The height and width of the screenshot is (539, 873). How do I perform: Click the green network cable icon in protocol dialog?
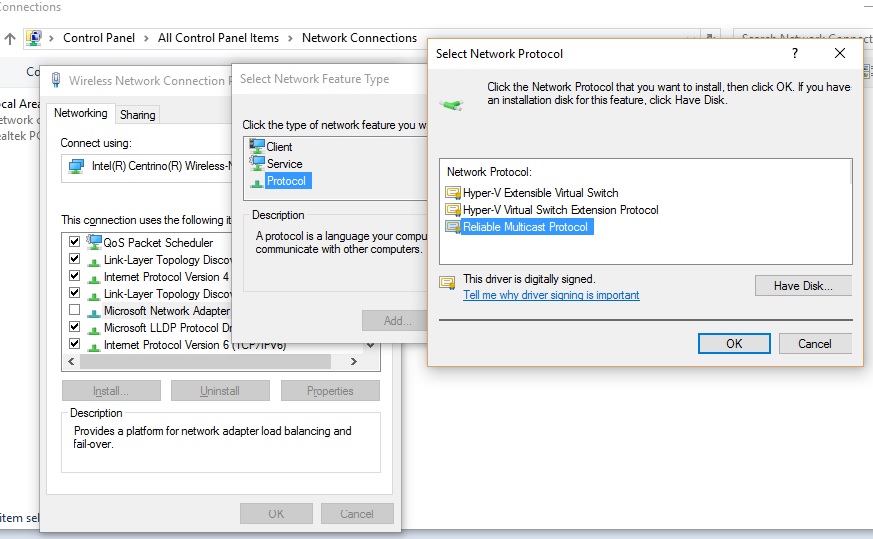(452, 104)
